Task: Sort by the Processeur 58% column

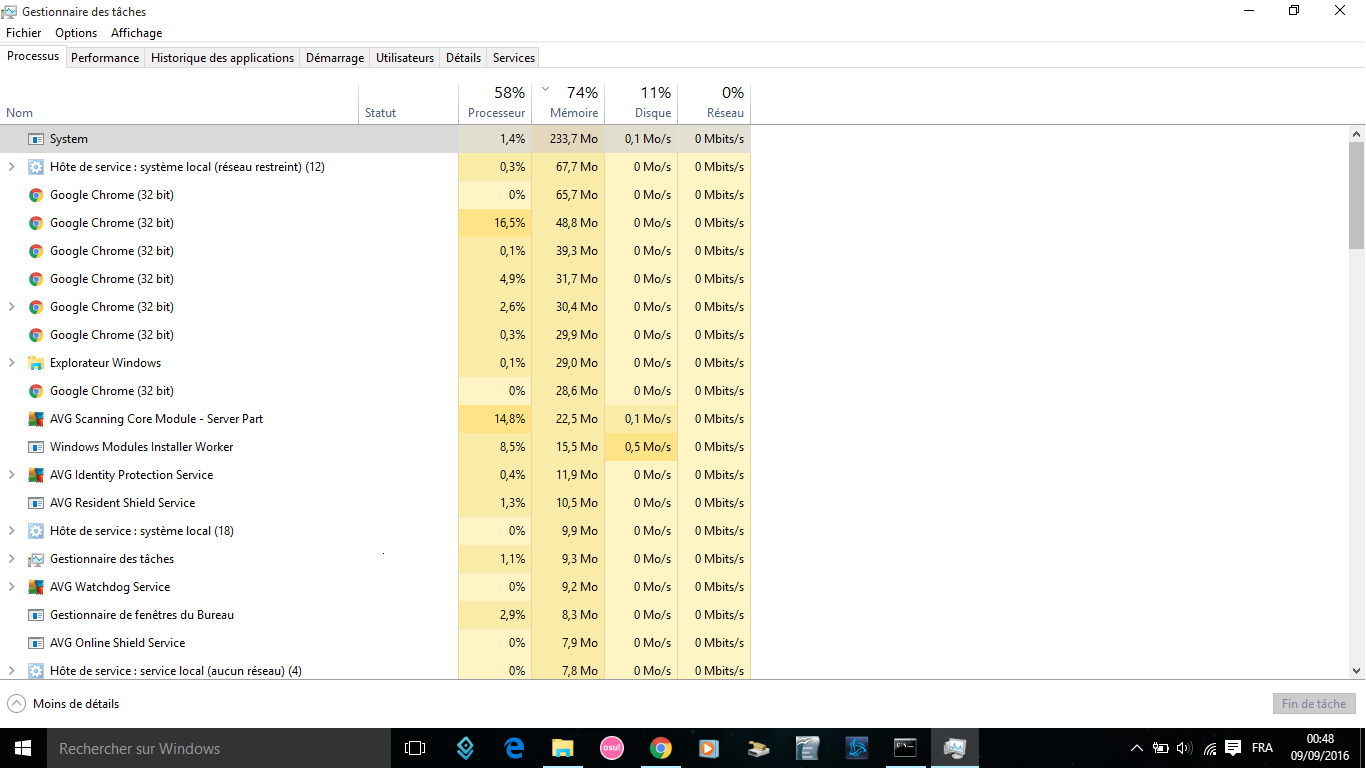Action: (x=495, y=103)
